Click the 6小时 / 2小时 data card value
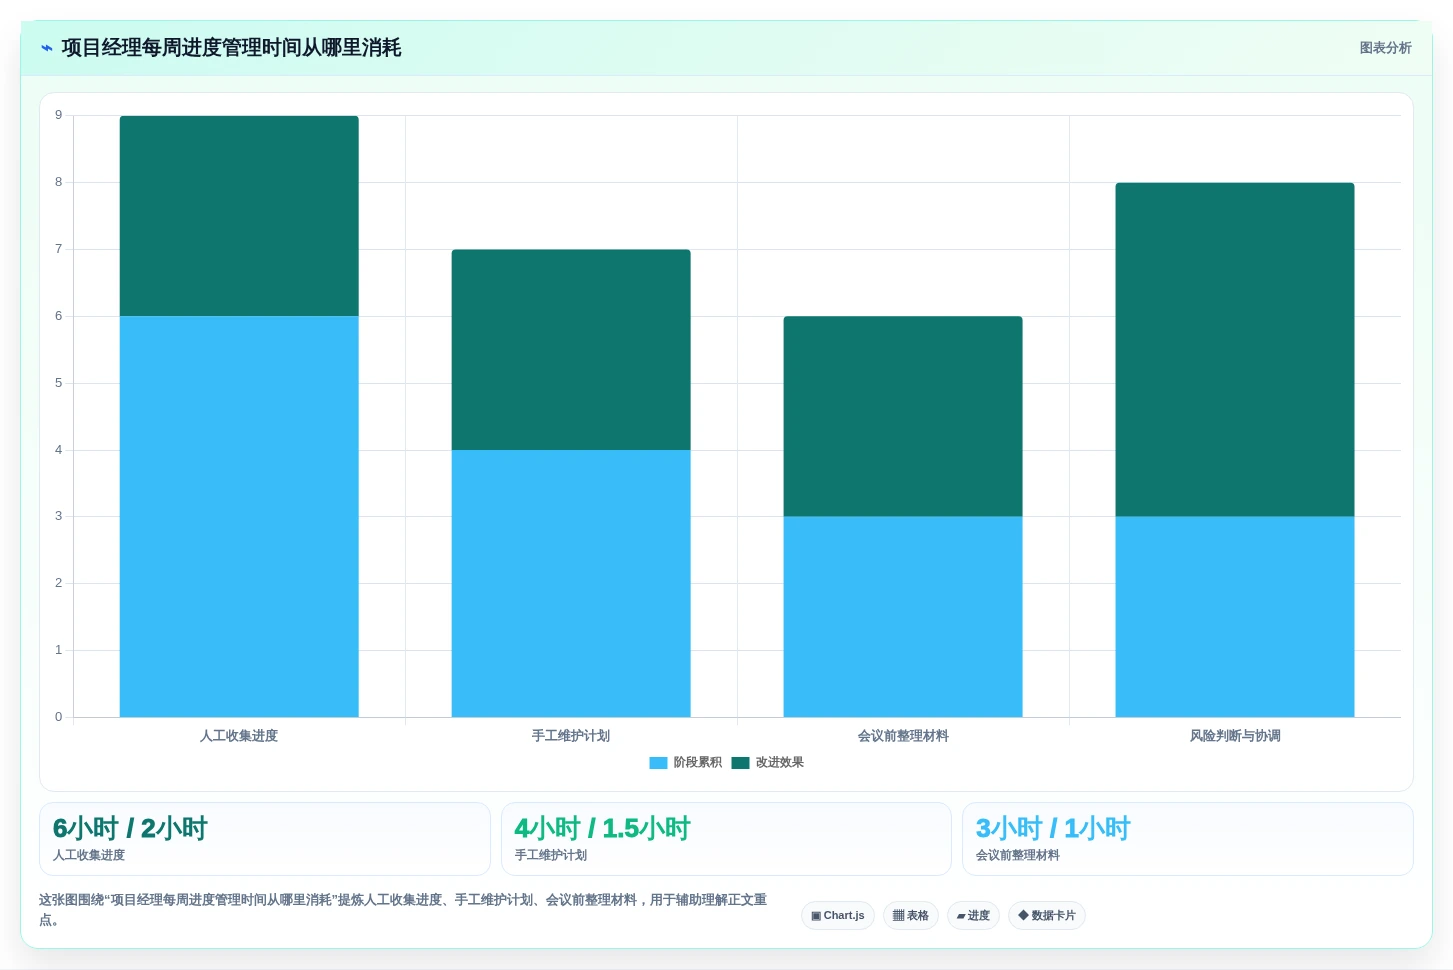This screenshot has width=1453, height=970. coord(130,828)
